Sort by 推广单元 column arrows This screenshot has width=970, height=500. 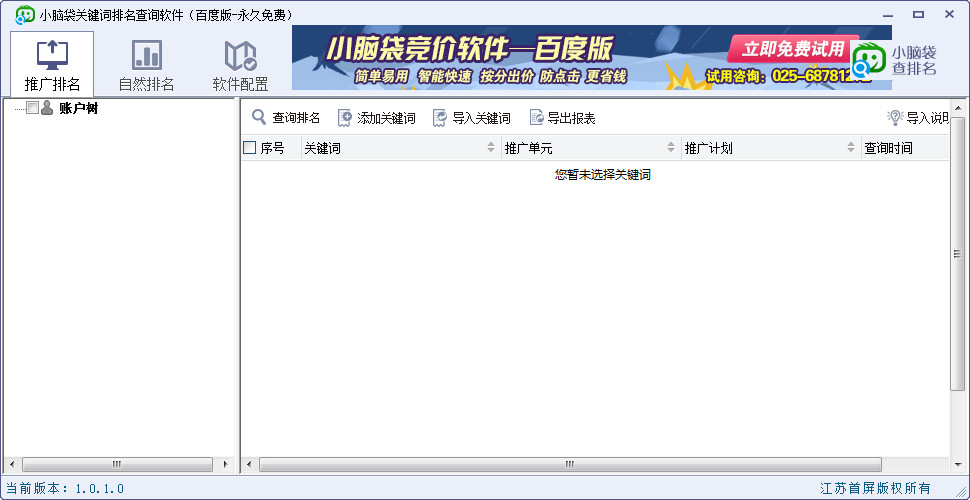tap(671, 148)
